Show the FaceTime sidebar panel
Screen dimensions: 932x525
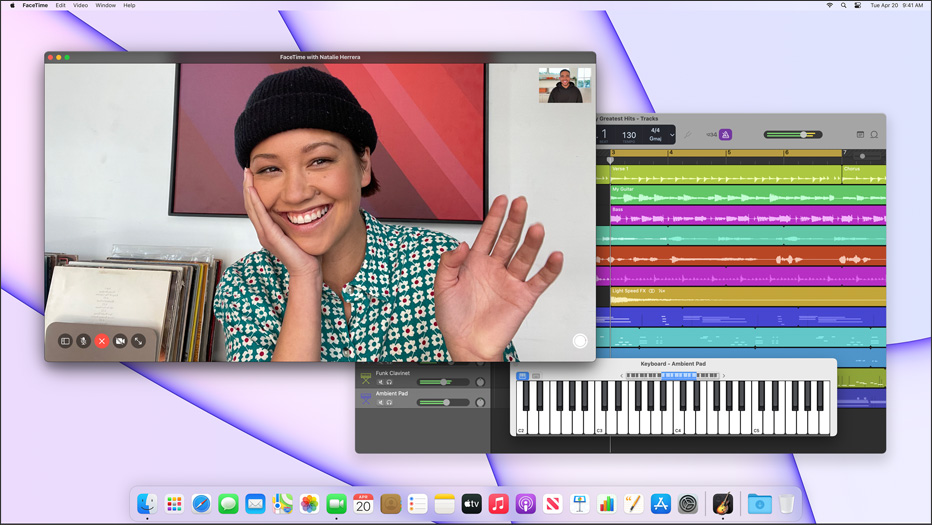click(65, 341)
